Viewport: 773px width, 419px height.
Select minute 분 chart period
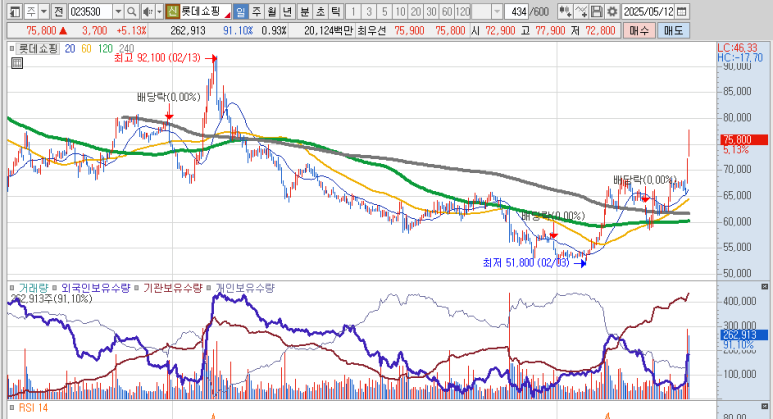click(x=305, y=11)
